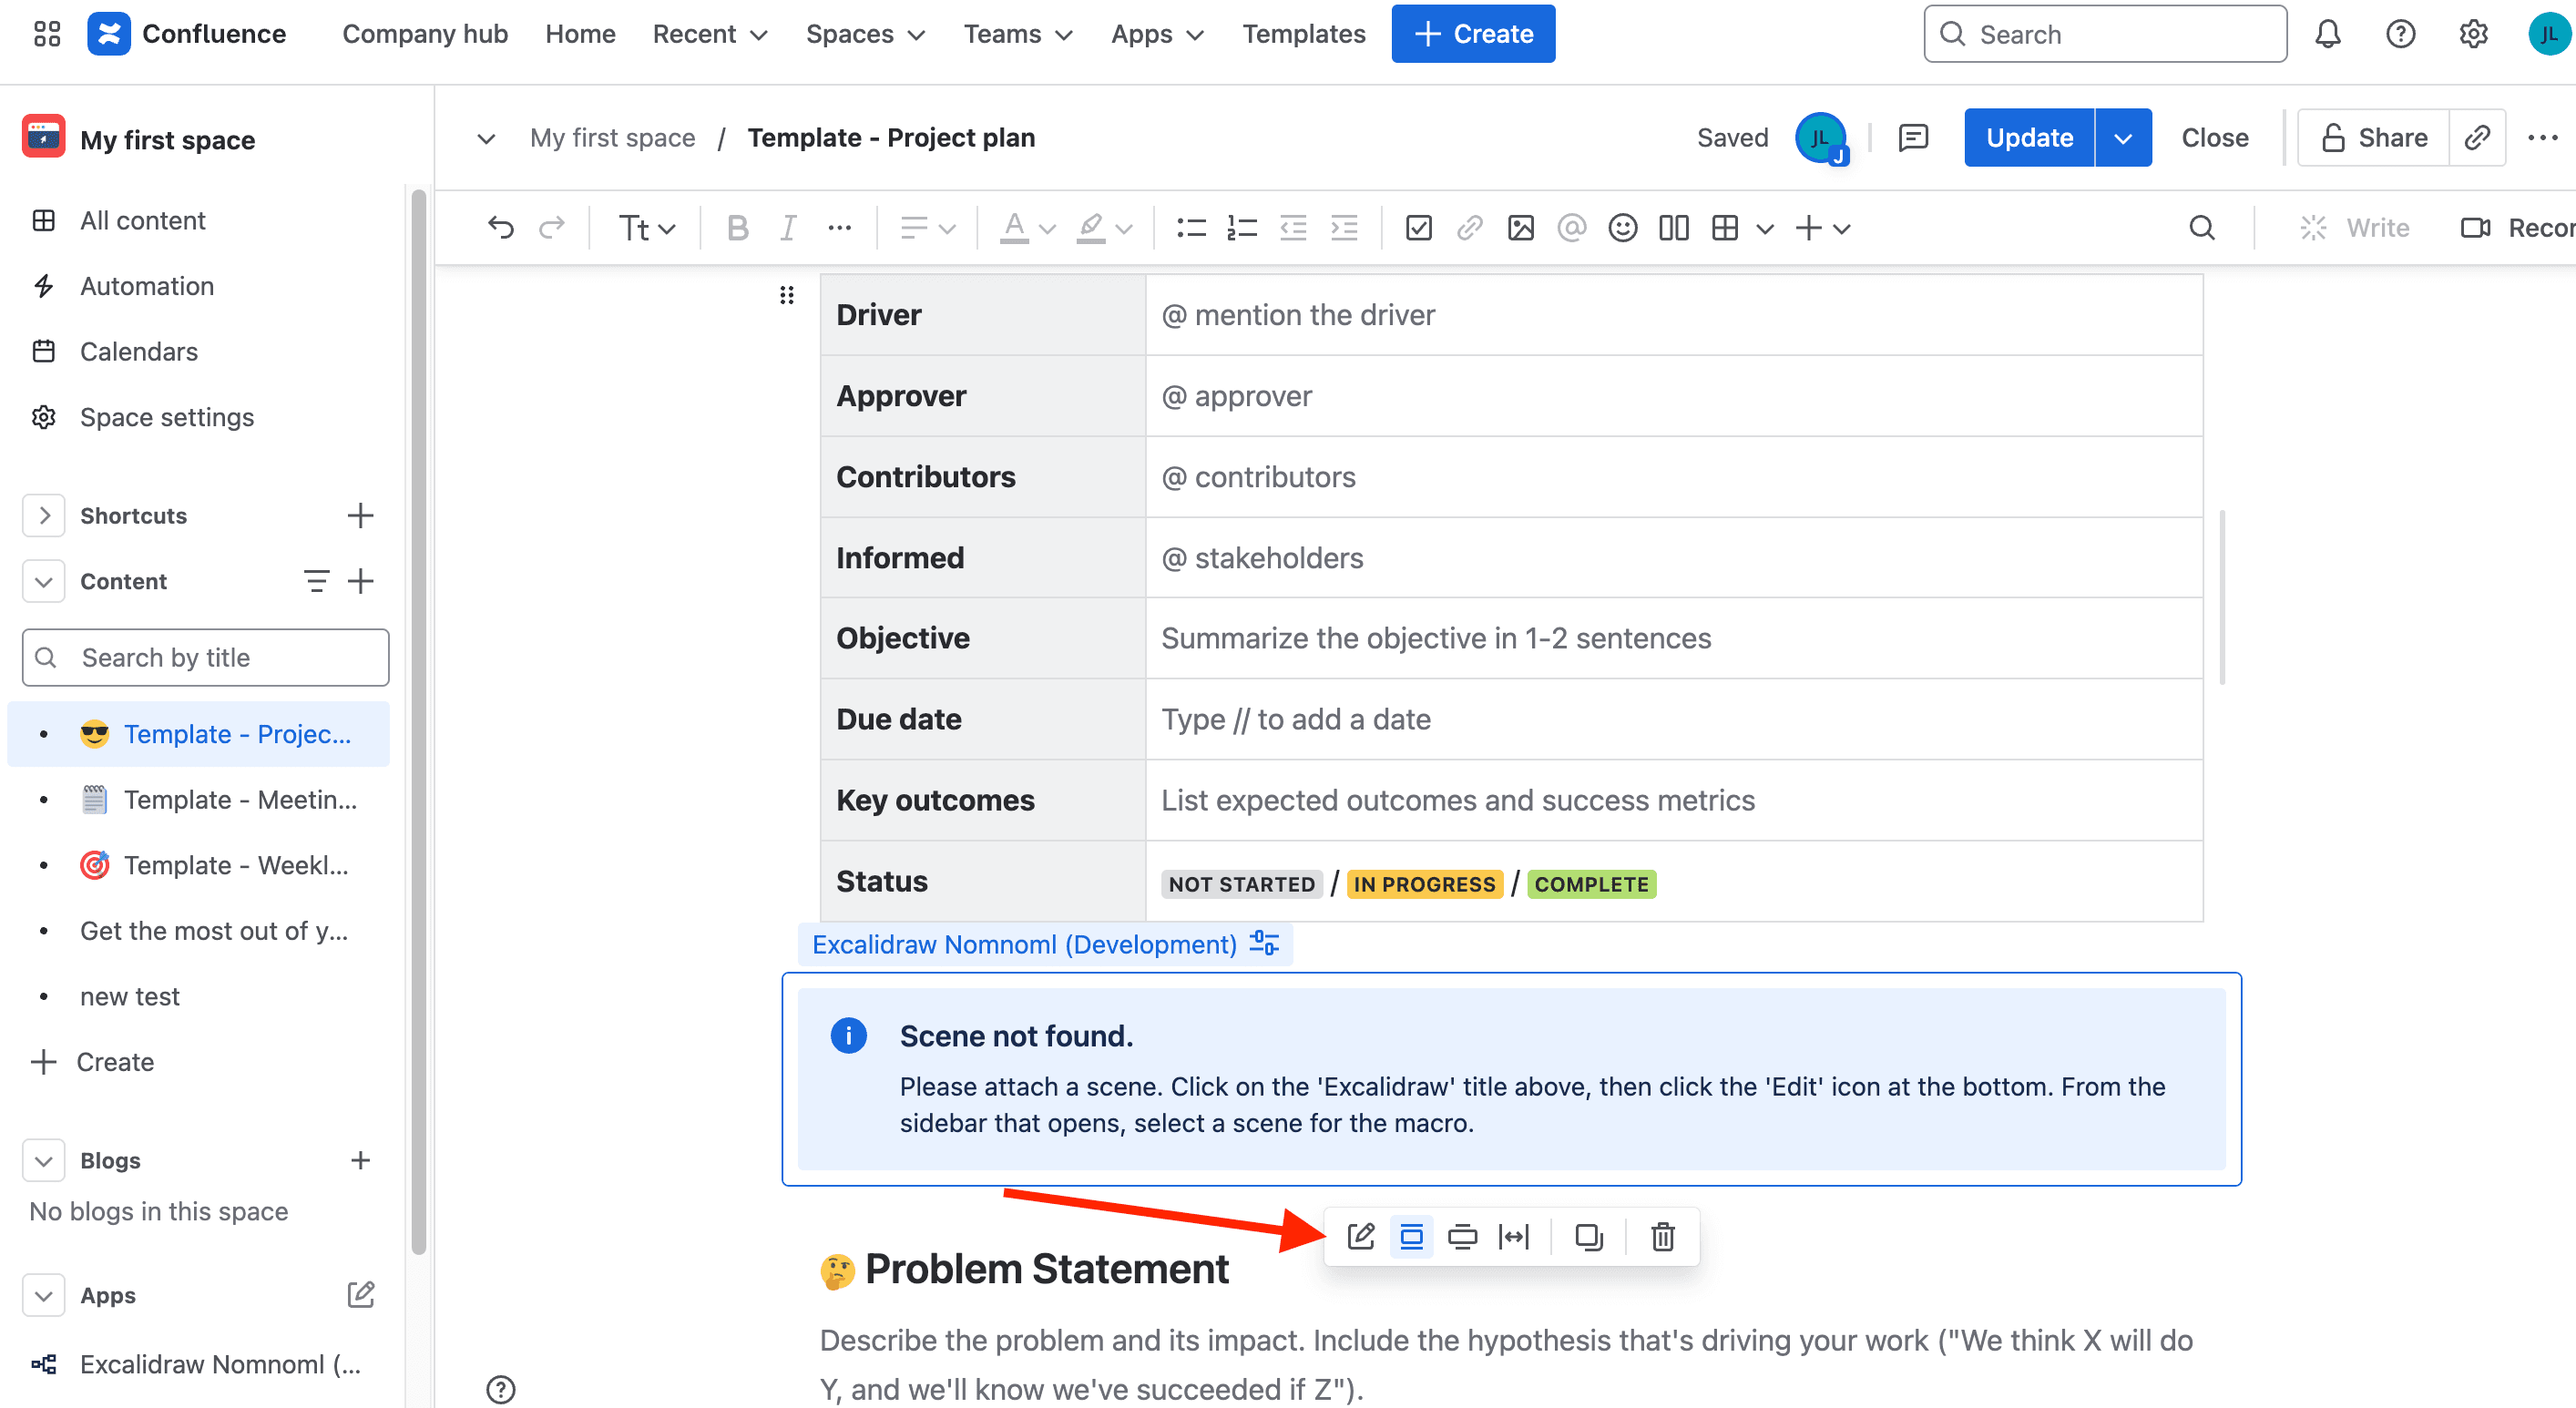Apply the current text color (A icon)
Screen dimensions: 2576x1408
tap(1014, 228)
